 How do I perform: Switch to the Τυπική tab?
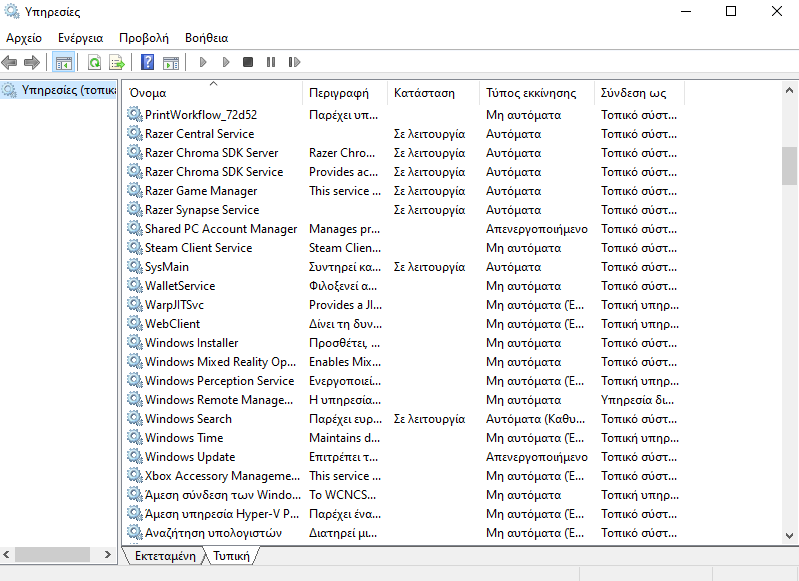point(231,556)
